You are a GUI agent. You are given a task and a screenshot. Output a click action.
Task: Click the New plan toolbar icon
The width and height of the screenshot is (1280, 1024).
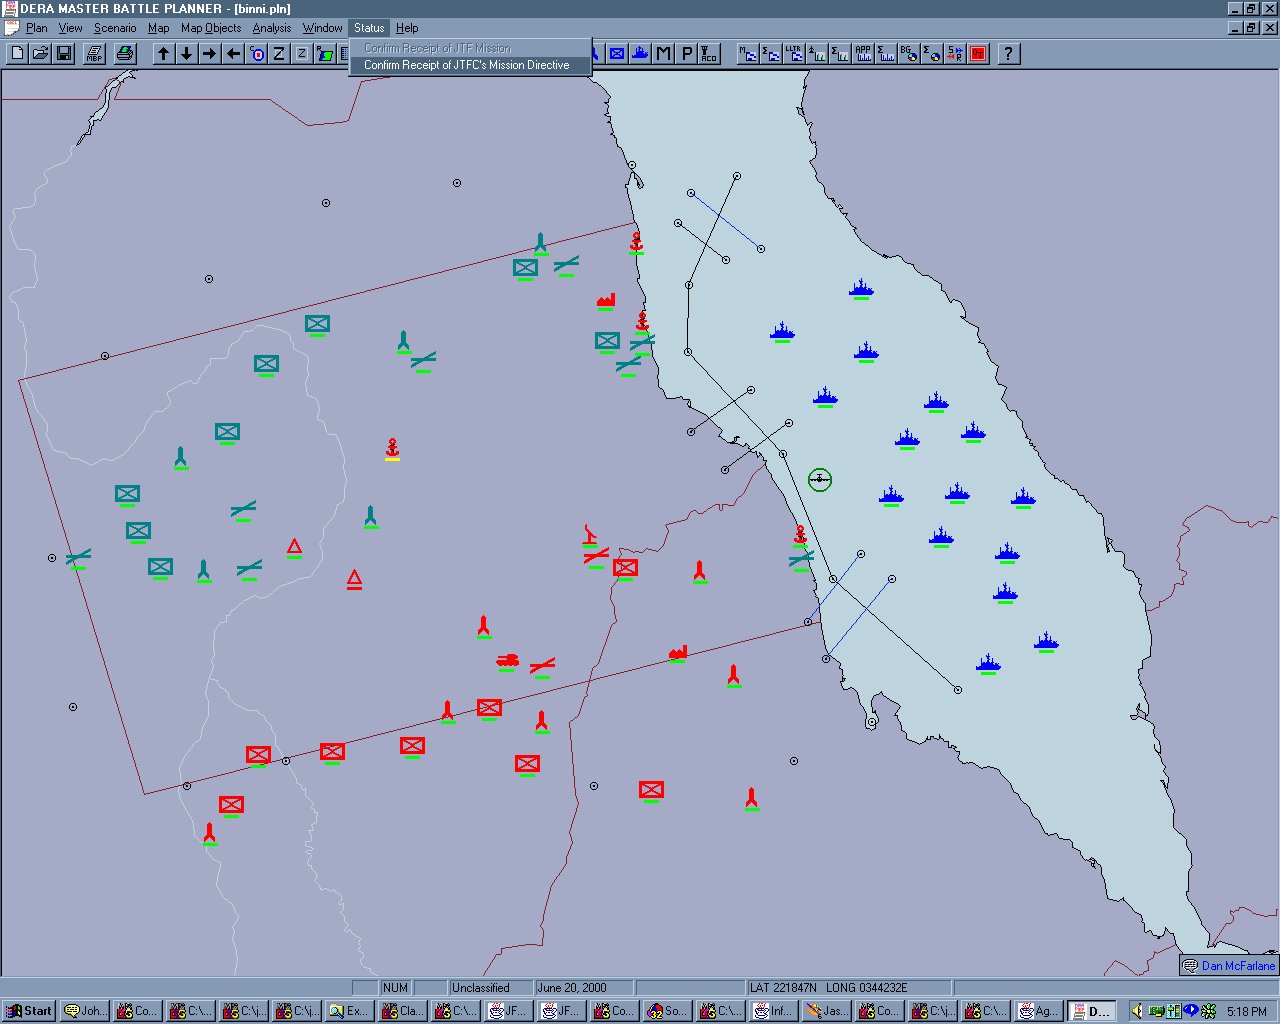tap(17, 54)
